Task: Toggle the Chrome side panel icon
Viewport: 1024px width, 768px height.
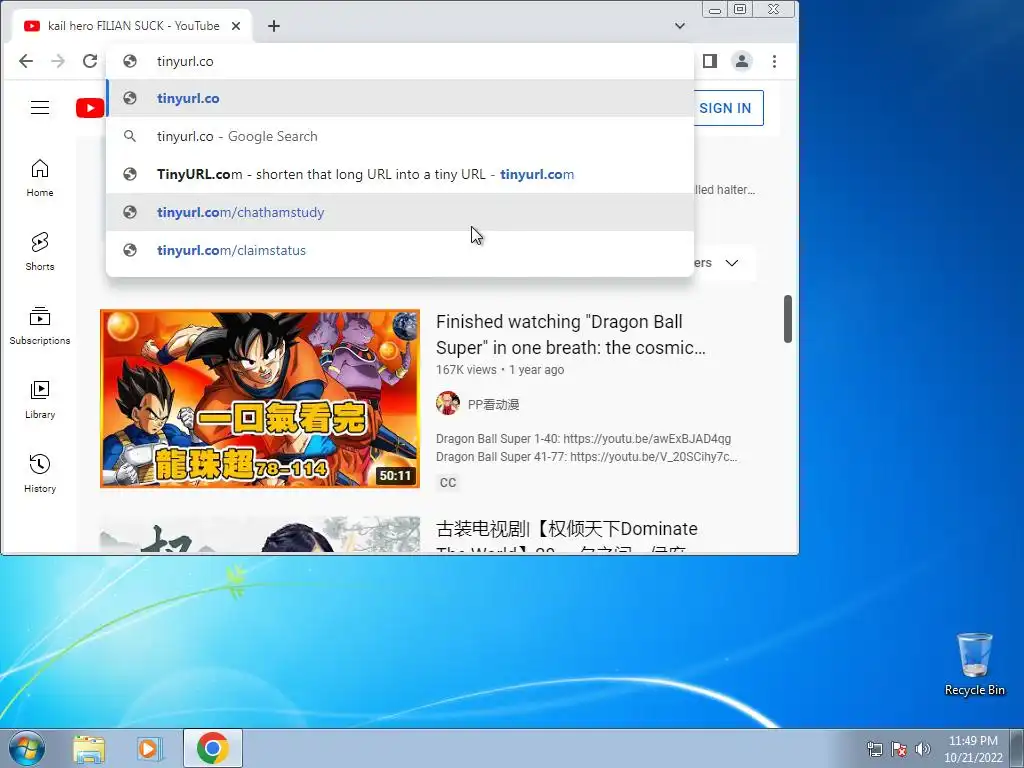Action: [710, 61]
